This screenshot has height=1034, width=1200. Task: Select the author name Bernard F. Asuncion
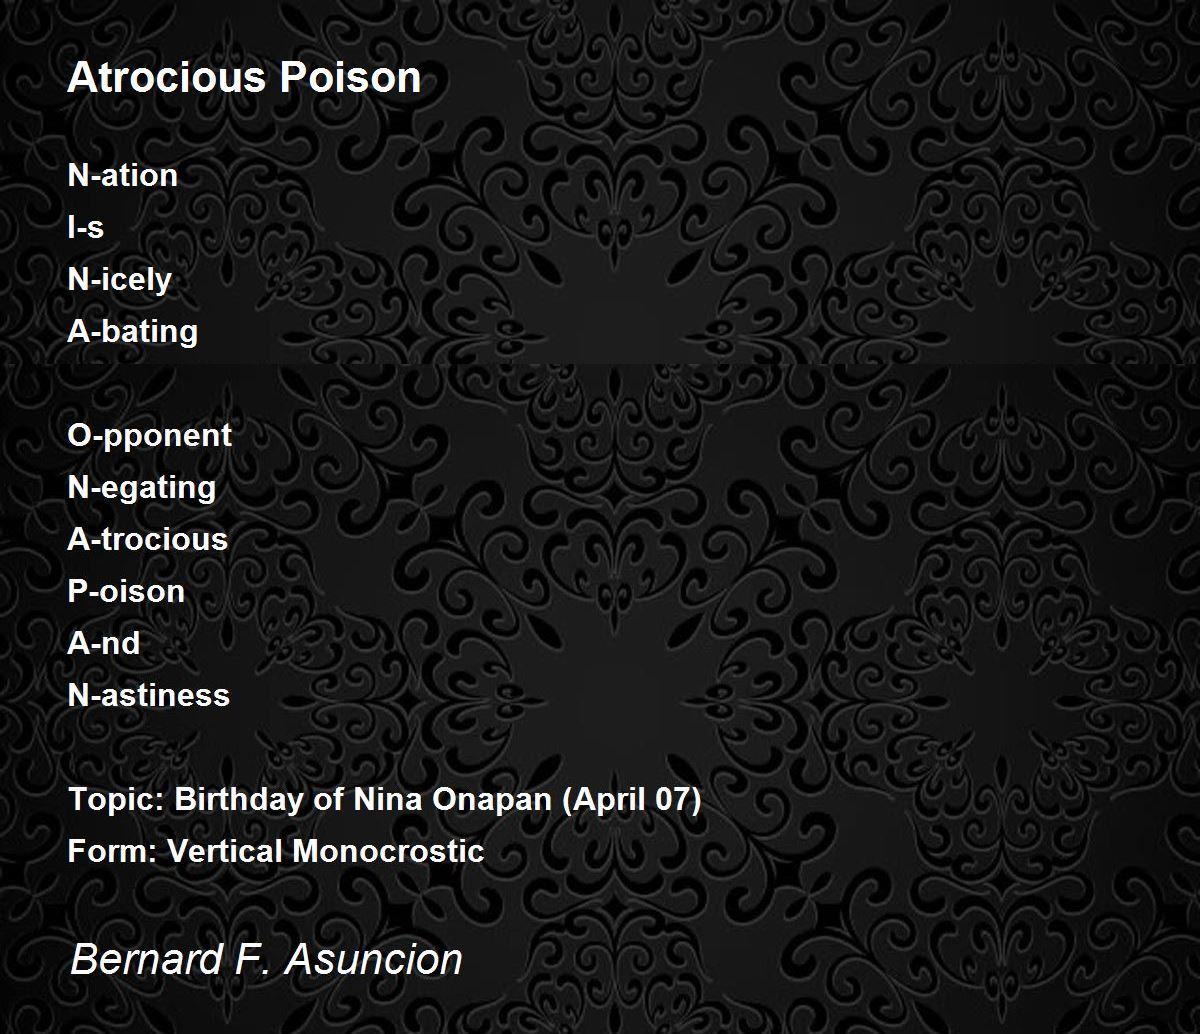pyautogui.click(x=266, y=959)
